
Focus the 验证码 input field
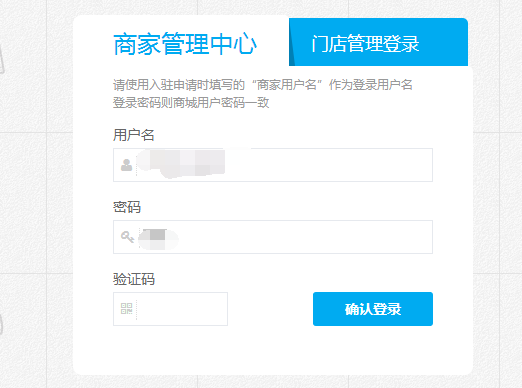click(x=170, y=309)
